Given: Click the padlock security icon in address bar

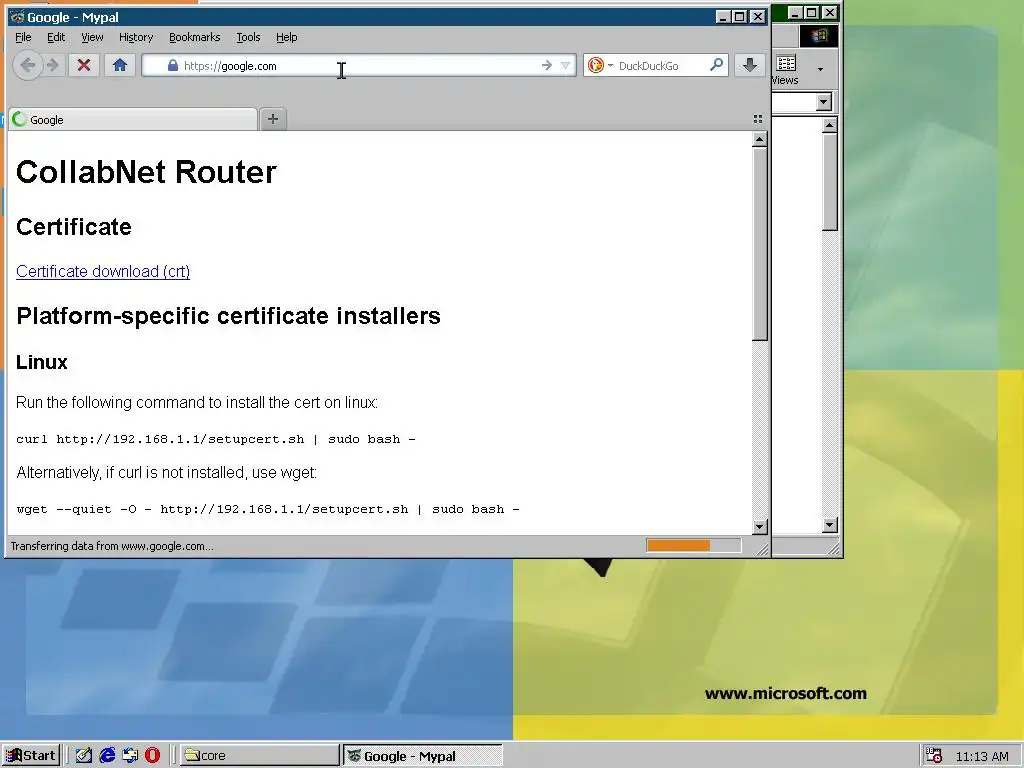Looking at the screenshot, I should click(x=172, y=65).
